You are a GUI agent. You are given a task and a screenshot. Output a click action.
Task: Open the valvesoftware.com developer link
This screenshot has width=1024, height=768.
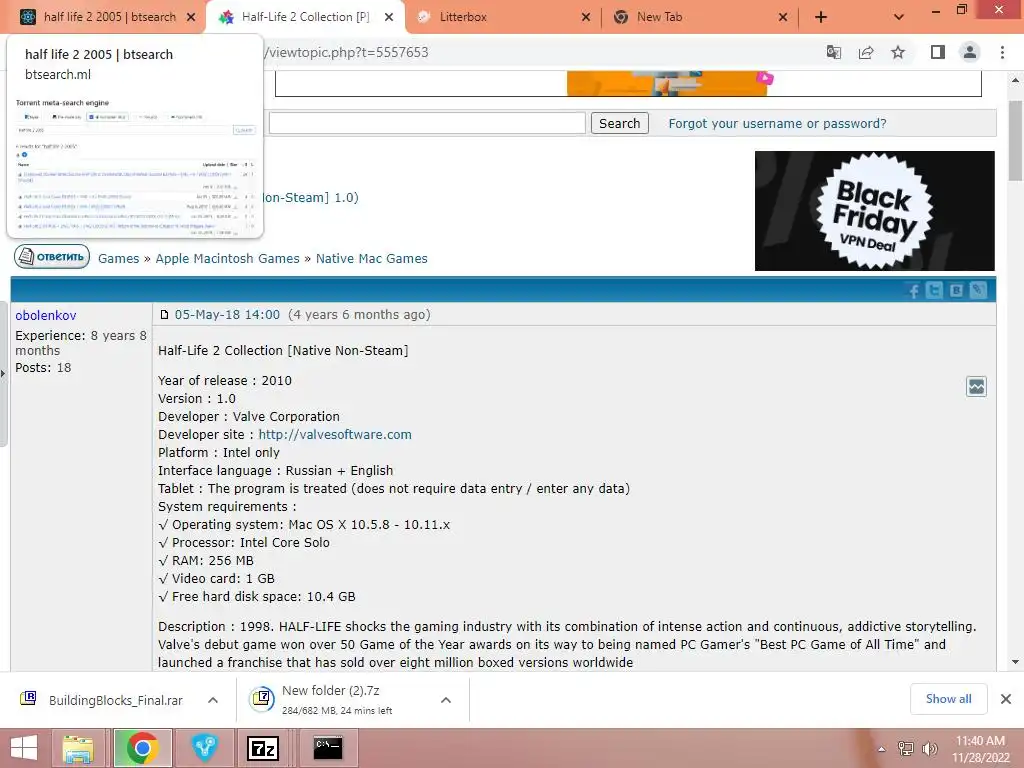335,435
